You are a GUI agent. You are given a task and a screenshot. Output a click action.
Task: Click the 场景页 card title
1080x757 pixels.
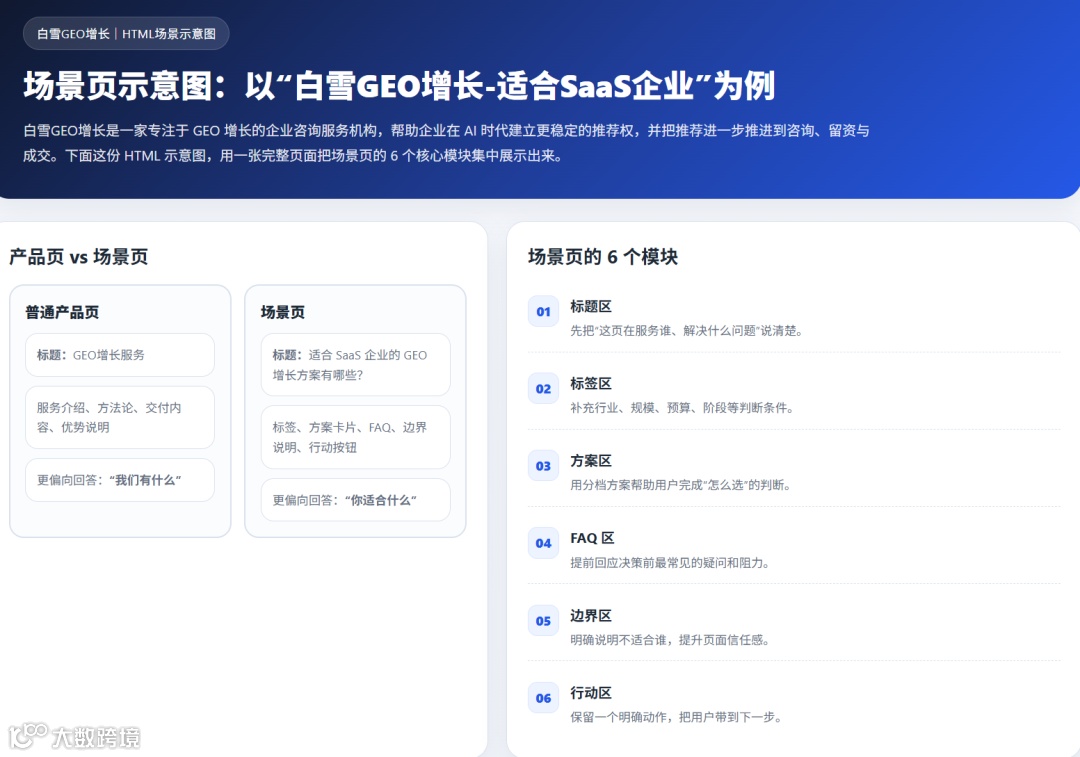[x=282, y=312]
